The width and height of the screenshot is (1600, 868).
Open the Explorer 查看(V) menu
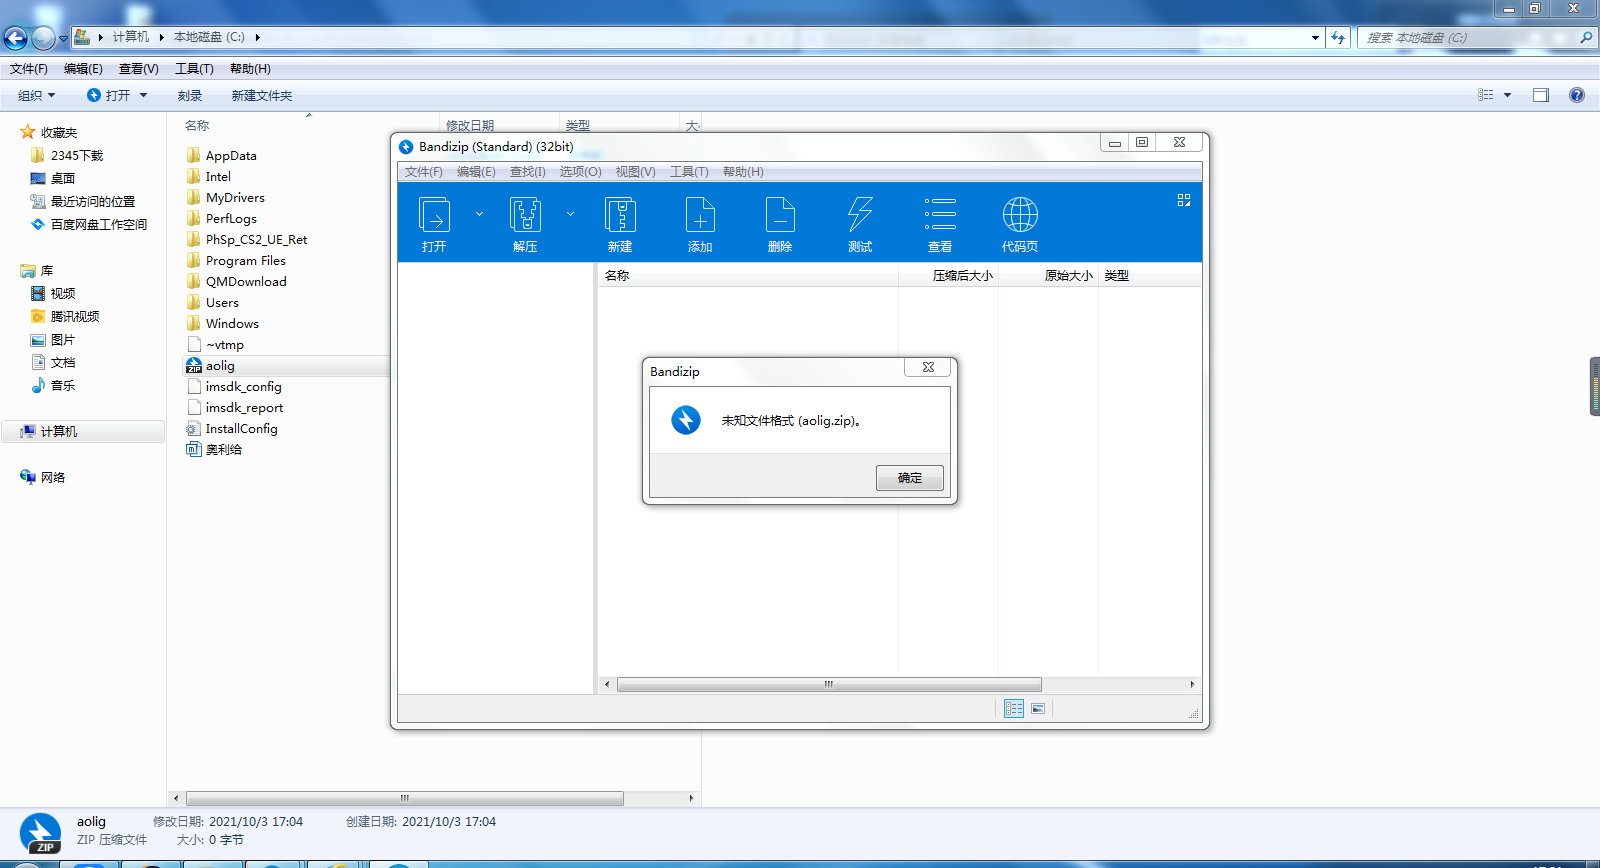(139, 68)
